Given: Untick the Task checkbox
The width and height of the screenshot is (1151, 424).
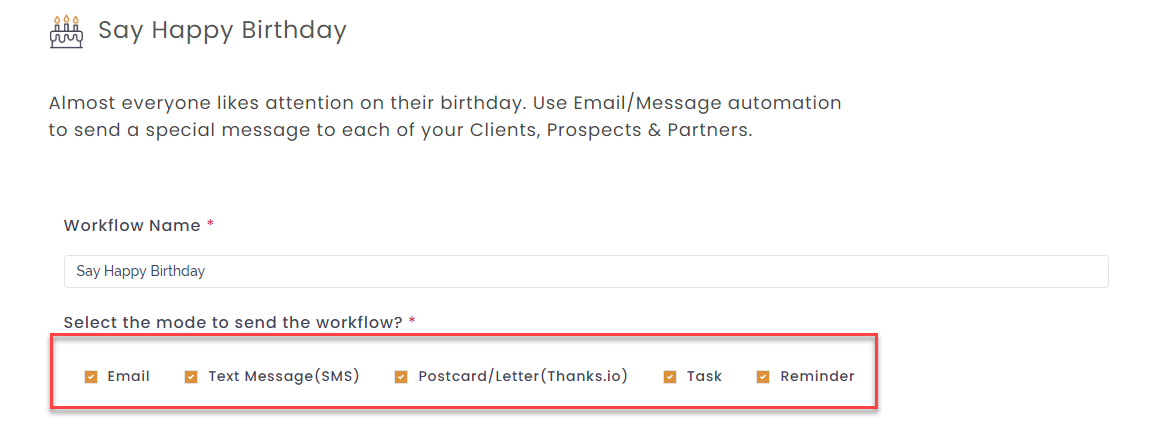Looking at the screenshot, I should point(669,377).
